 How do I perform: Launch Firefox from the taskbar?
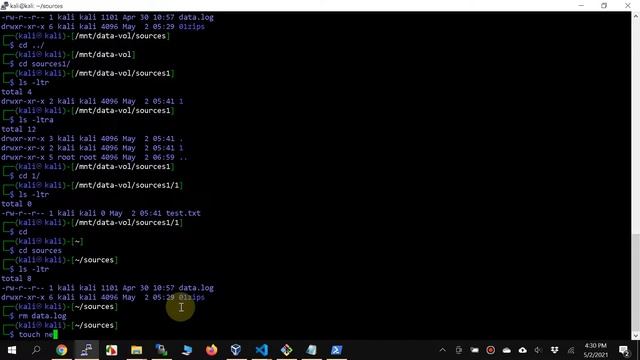pyautogui.click(x=211, y=350)
